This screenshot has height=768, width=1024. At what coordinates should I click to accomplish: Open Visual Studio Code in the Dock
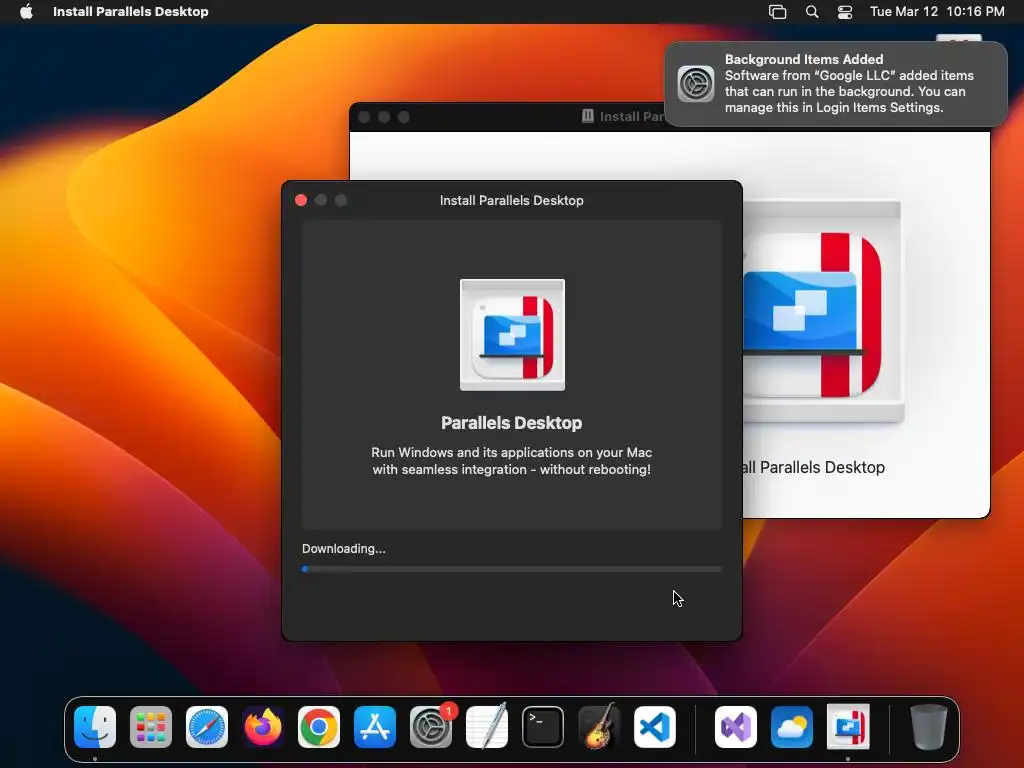pyautogui.click(x=655, y=727)
